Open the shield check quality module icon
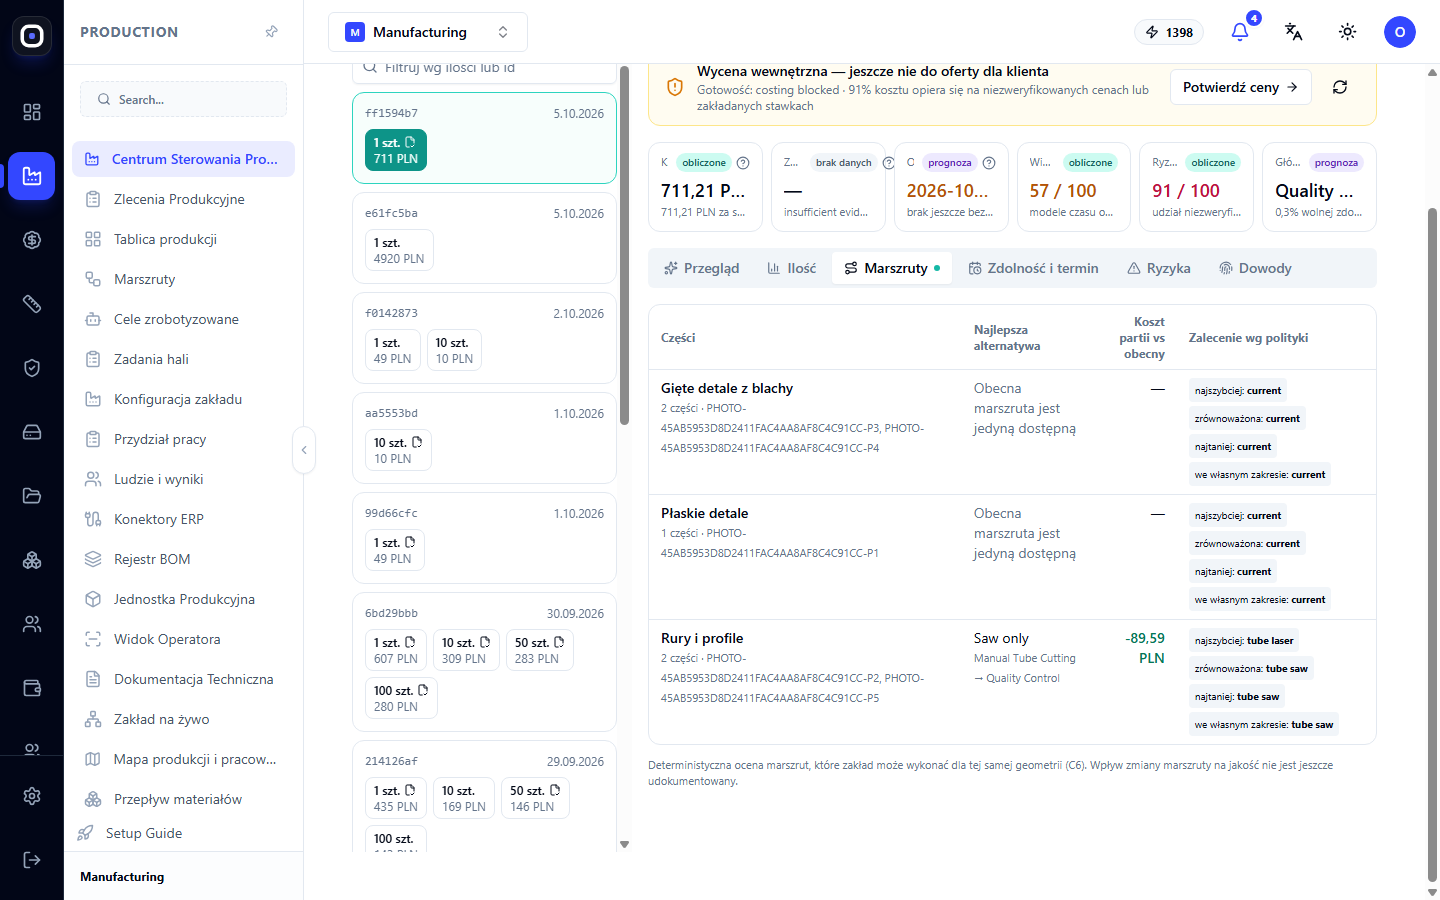 [x=32, y=368]
